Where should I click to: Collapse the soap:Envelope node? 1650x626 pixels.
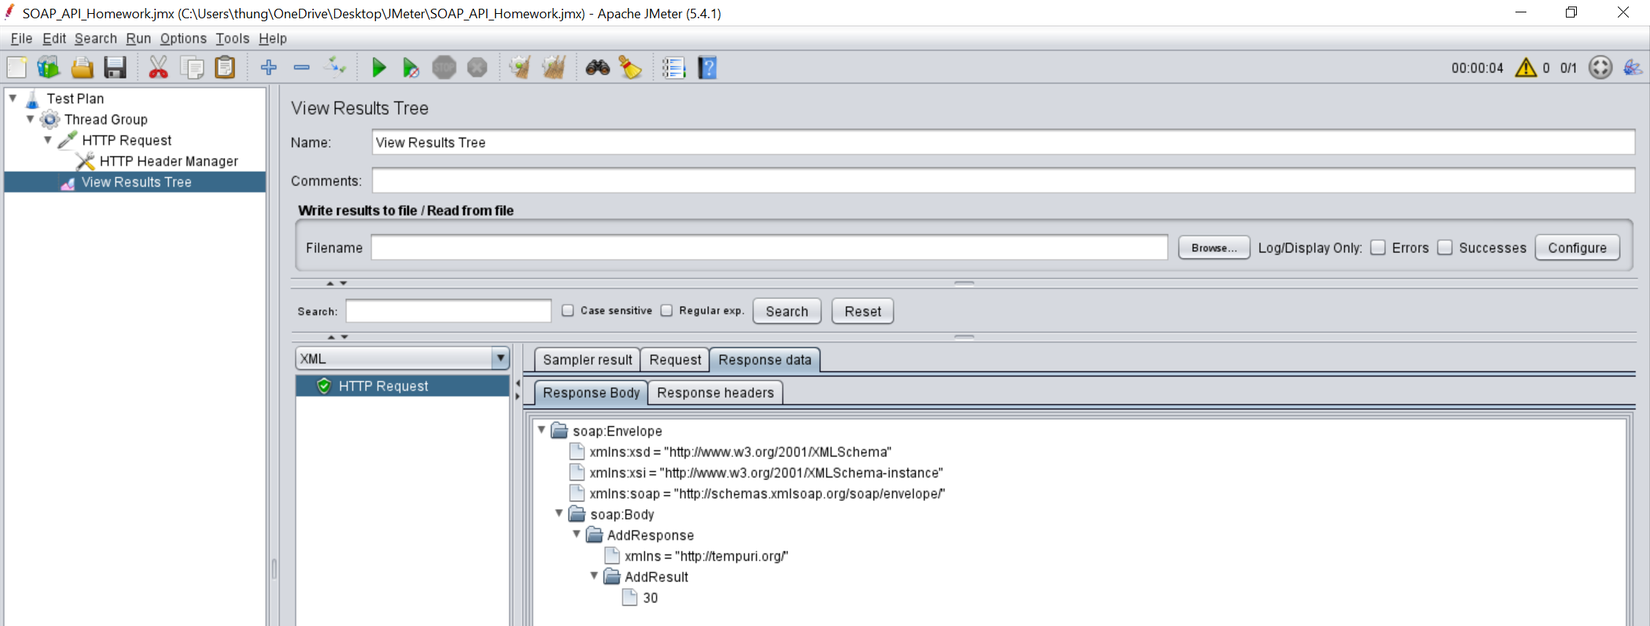[x=542, y=430]
